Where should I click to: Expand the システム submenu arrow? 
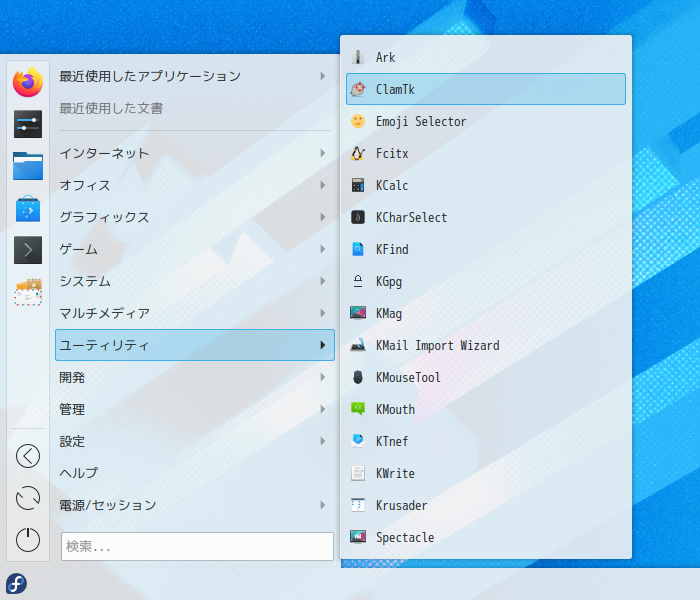[x=323, y=281]
